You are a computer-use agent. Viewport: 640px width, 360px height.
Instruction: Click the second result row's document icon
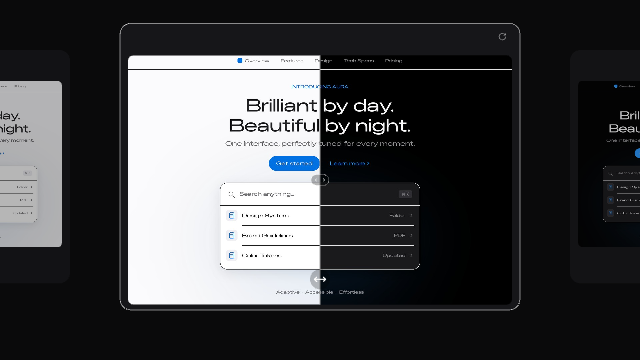(231, 236)
